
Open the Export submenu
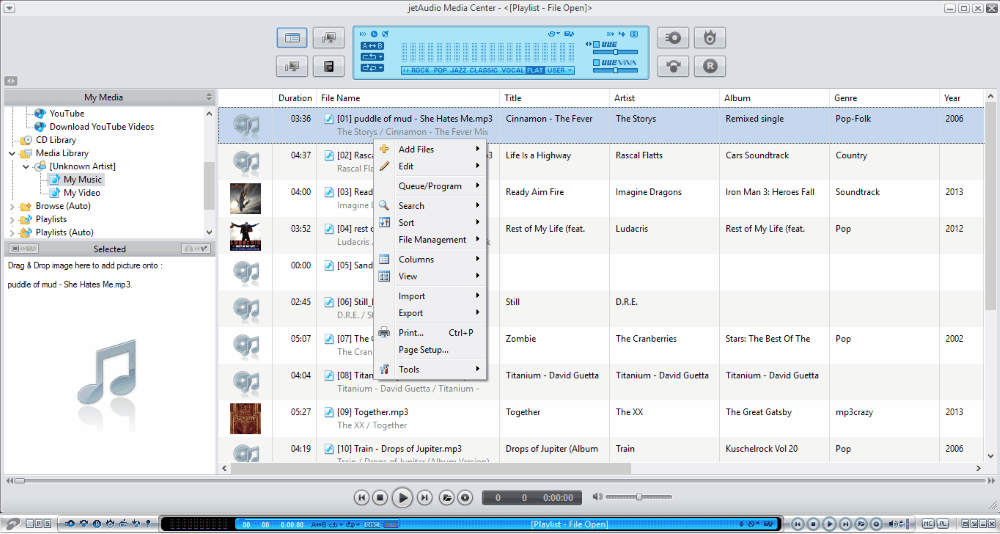point(430,313)
